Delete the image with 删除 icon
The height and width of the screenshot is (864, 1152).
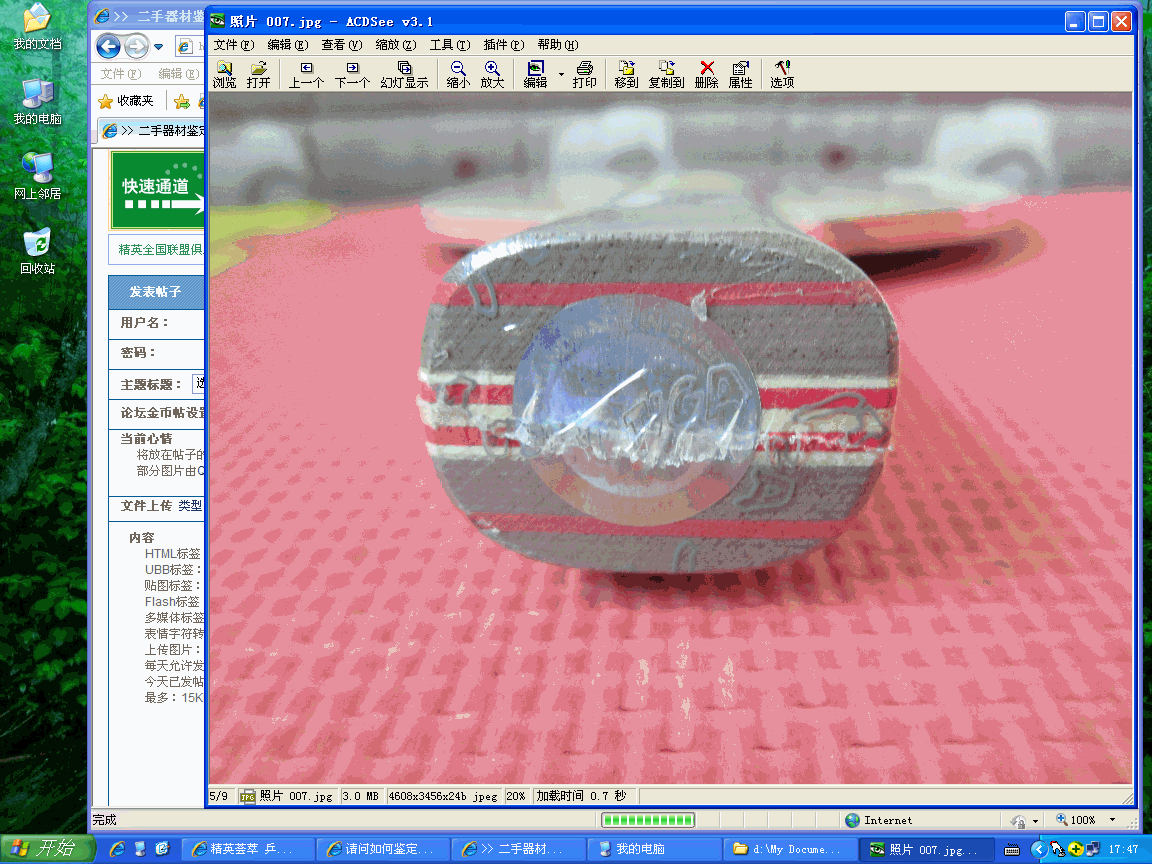[x=707, y=74]
